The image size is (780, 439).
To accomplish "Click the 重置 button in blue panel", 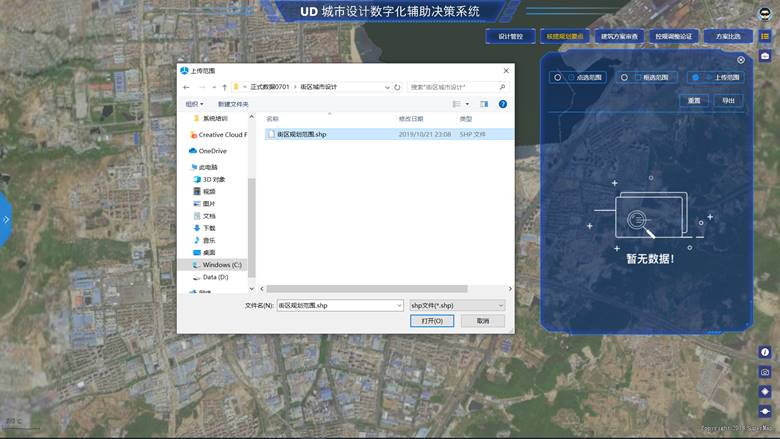I will coord(694,100).
